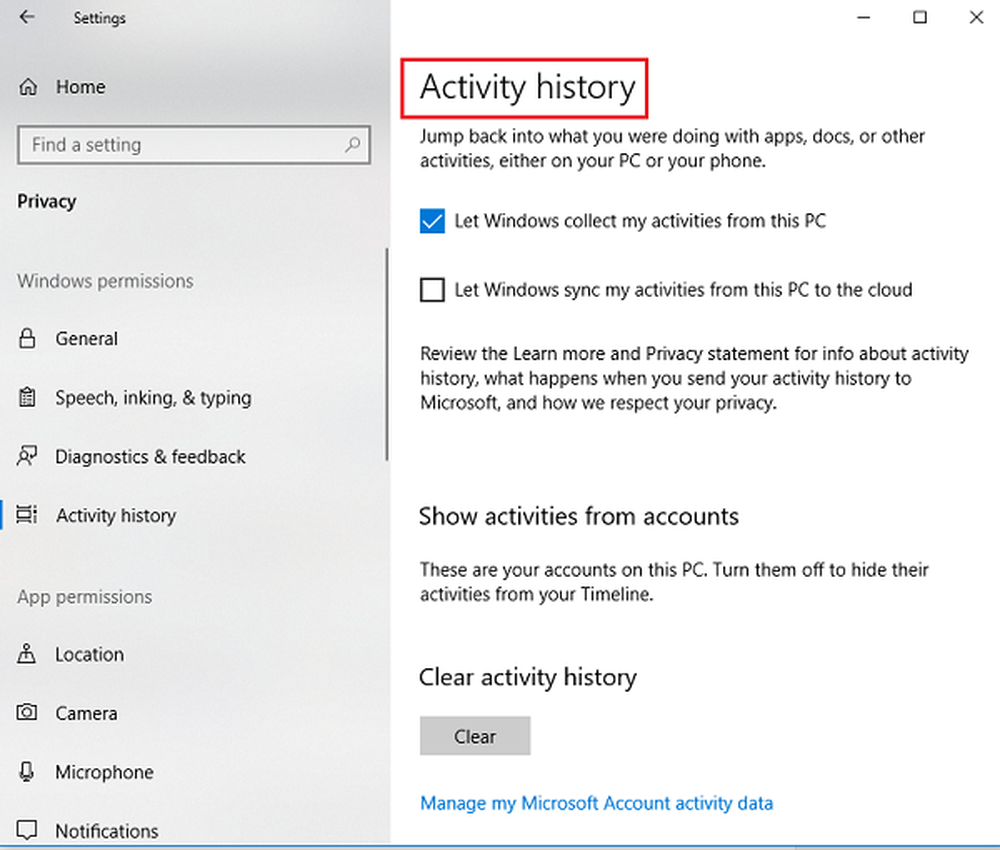Click the Camera icon in sidebar
1000x850 pixels.
click(27, 712)
